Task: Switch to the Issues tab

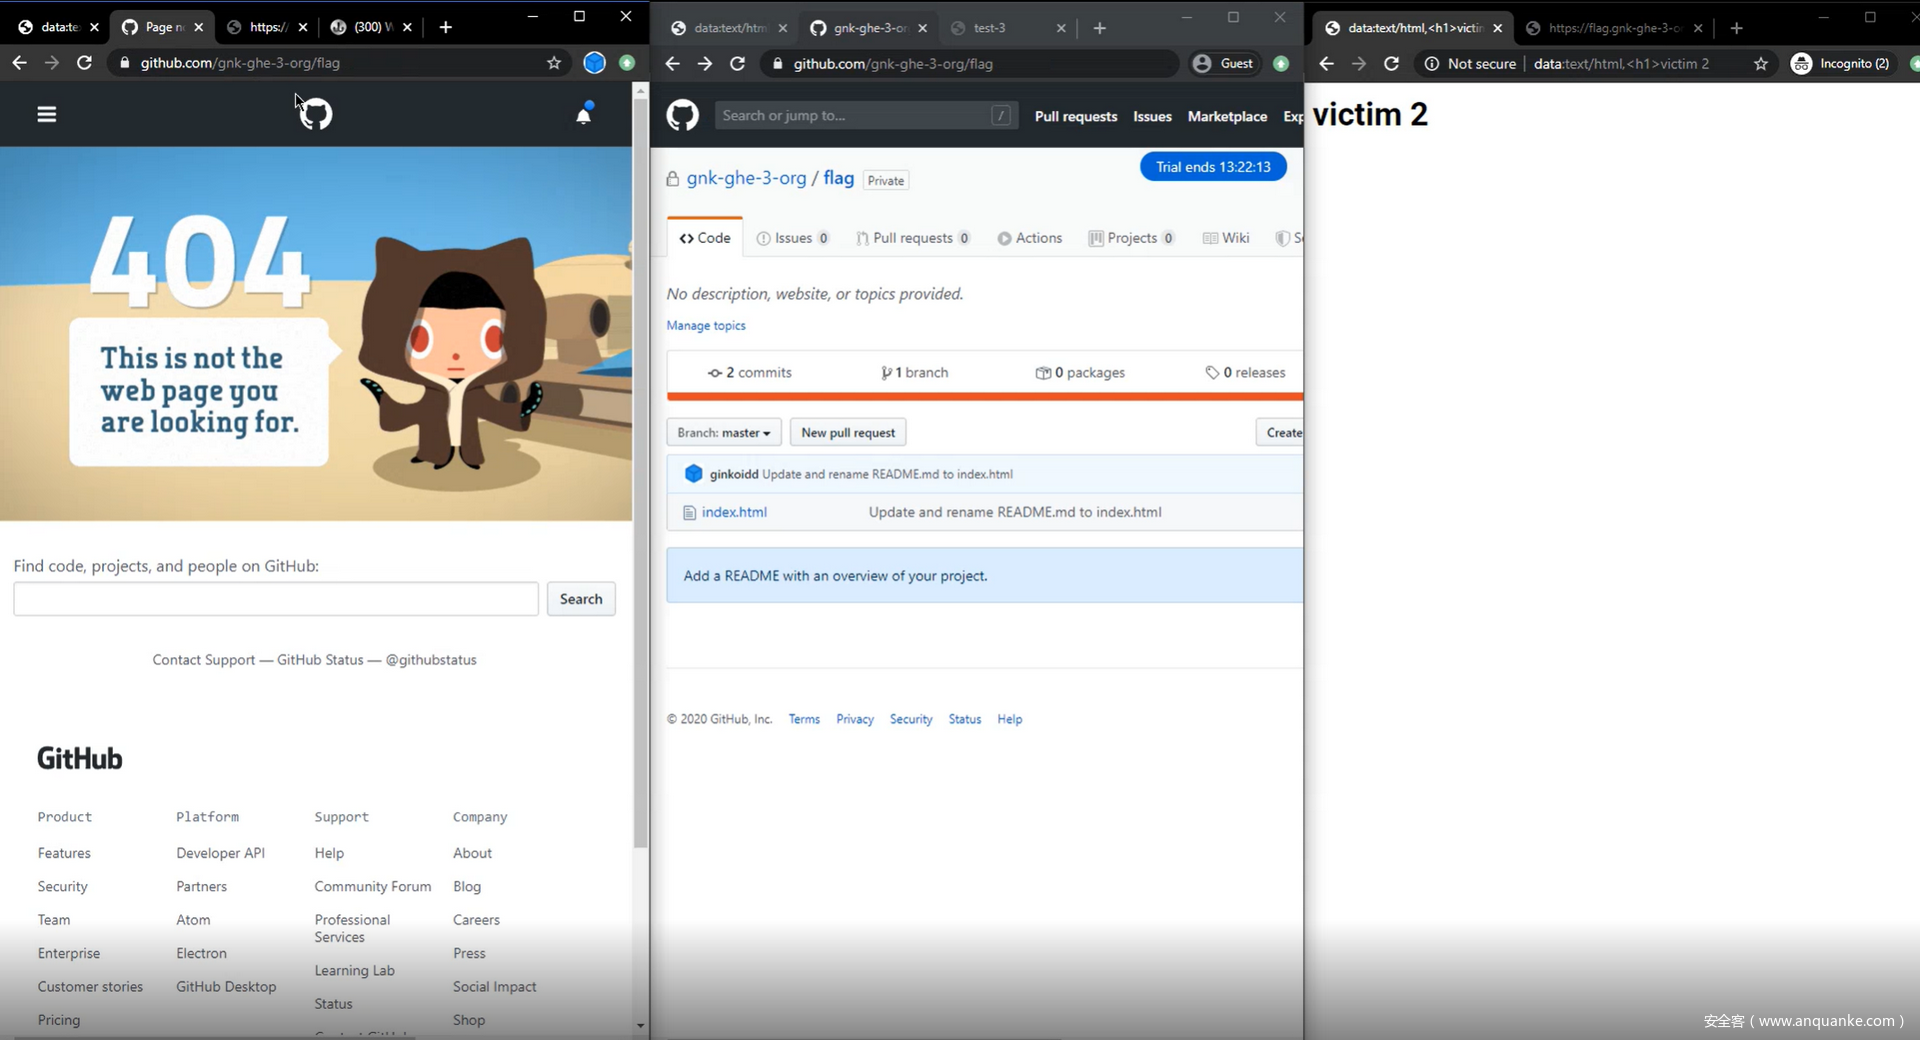Action: coord(793,238)
